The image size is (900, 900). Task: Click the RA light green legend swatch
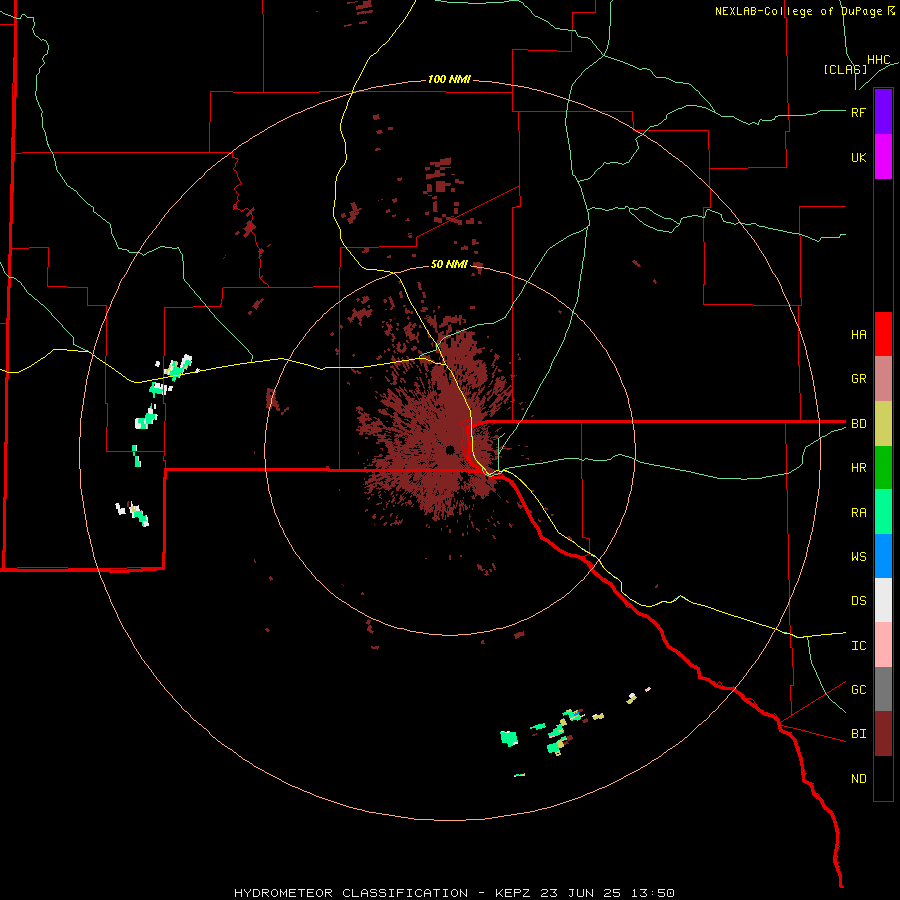coord(883,512)
